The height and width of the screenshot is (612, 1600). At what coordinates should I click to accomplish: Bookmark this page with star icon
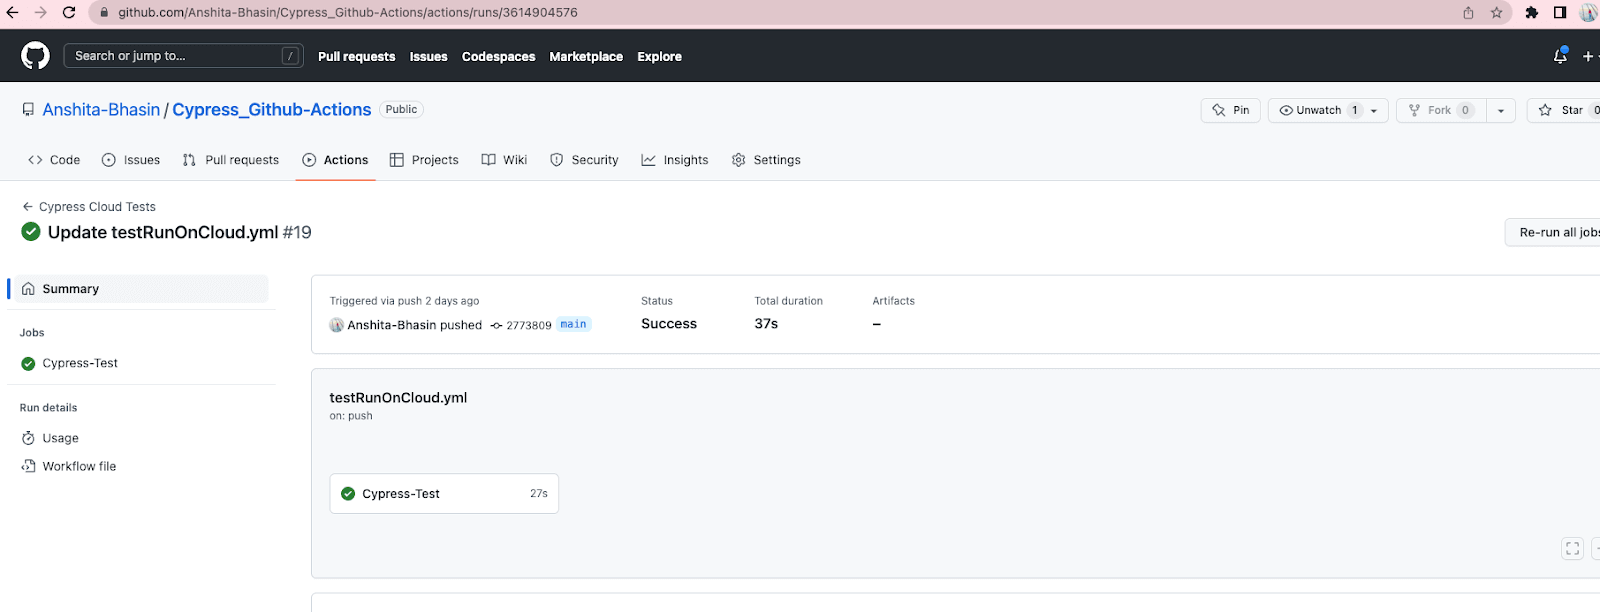click(x=1496, y=13)
